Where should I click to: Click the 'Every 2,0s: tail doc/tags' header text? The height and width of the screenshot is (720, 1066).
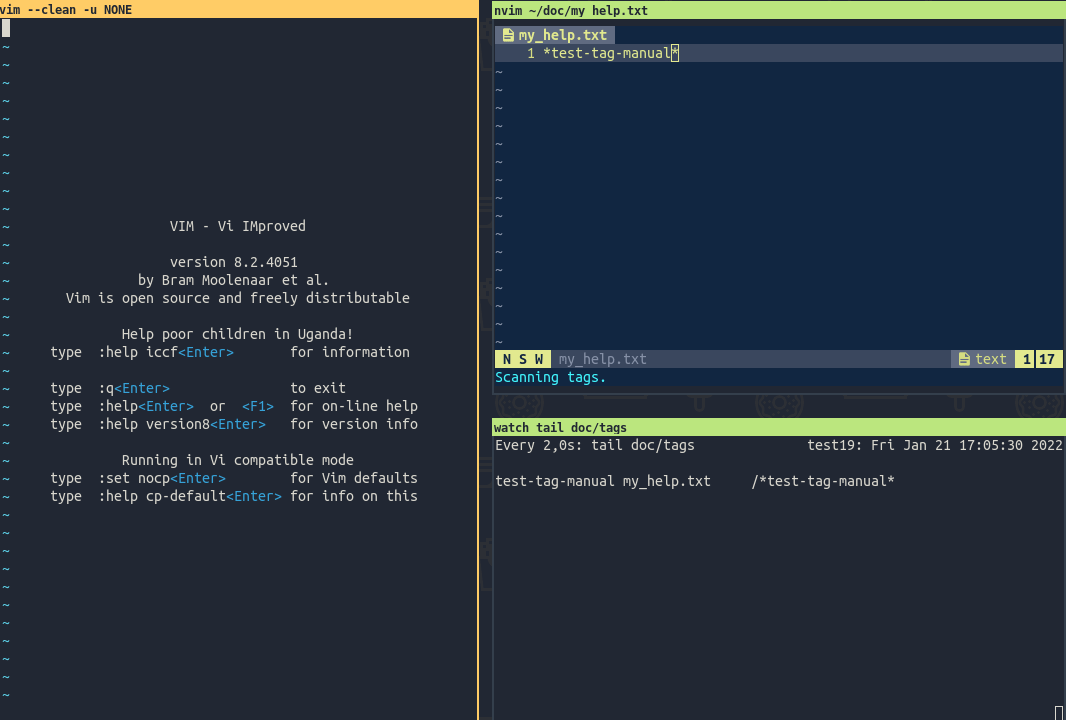click(595, 445)
